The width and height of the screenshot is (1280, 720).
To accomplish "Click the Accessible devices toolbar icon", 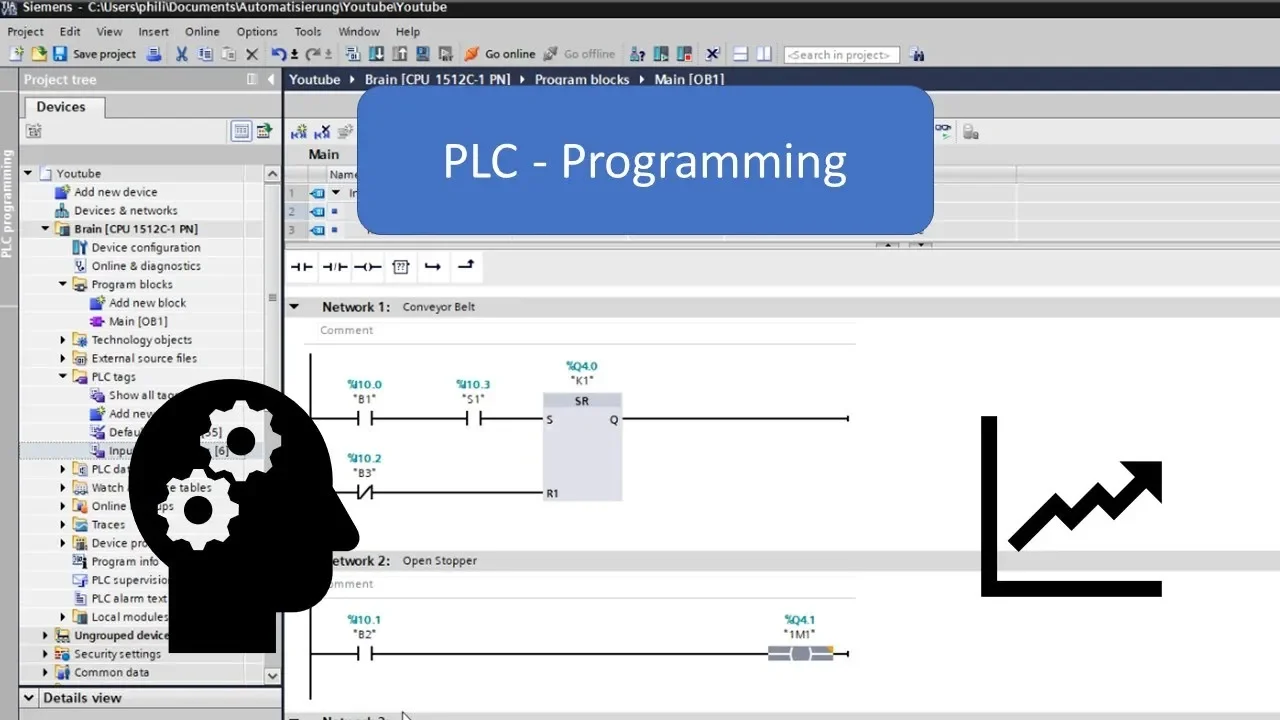I will [637, 54].
